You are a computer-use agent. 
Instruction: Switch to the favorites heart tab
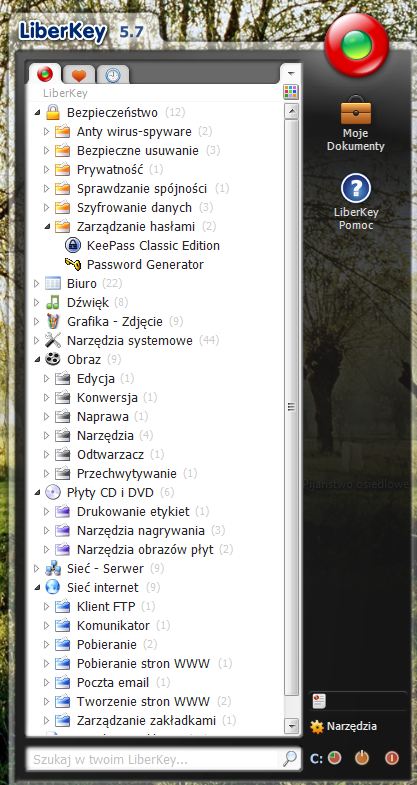point(79,75)
